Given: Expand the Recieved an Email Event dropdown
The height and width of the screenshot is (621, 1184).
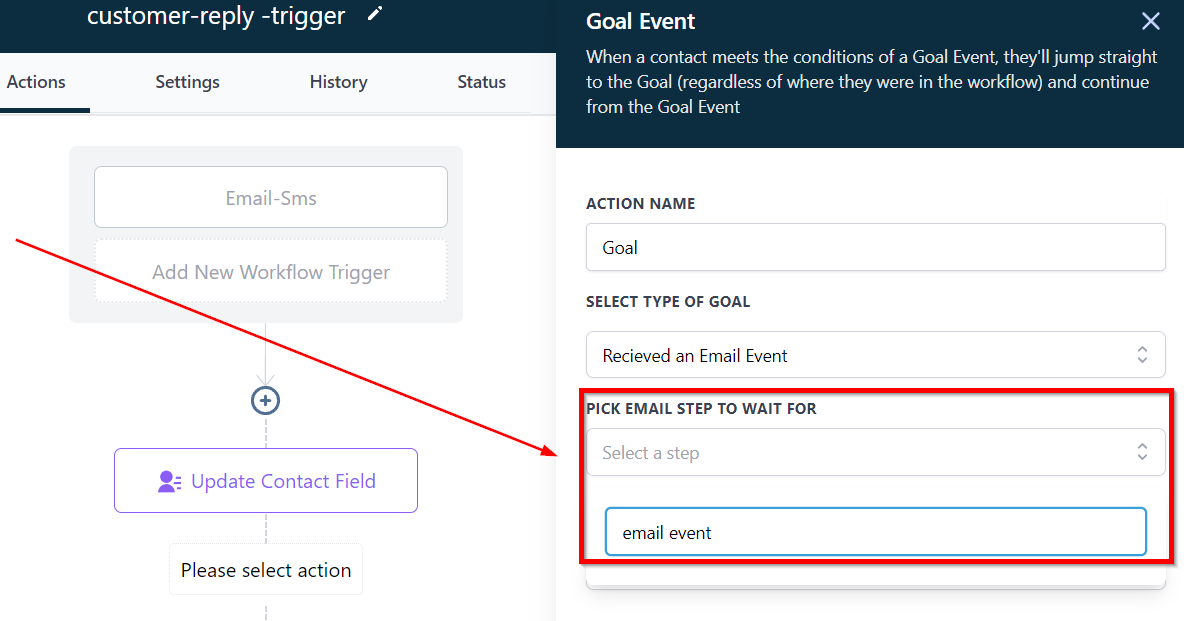Looking at the screenshot, I should (860, 355).
